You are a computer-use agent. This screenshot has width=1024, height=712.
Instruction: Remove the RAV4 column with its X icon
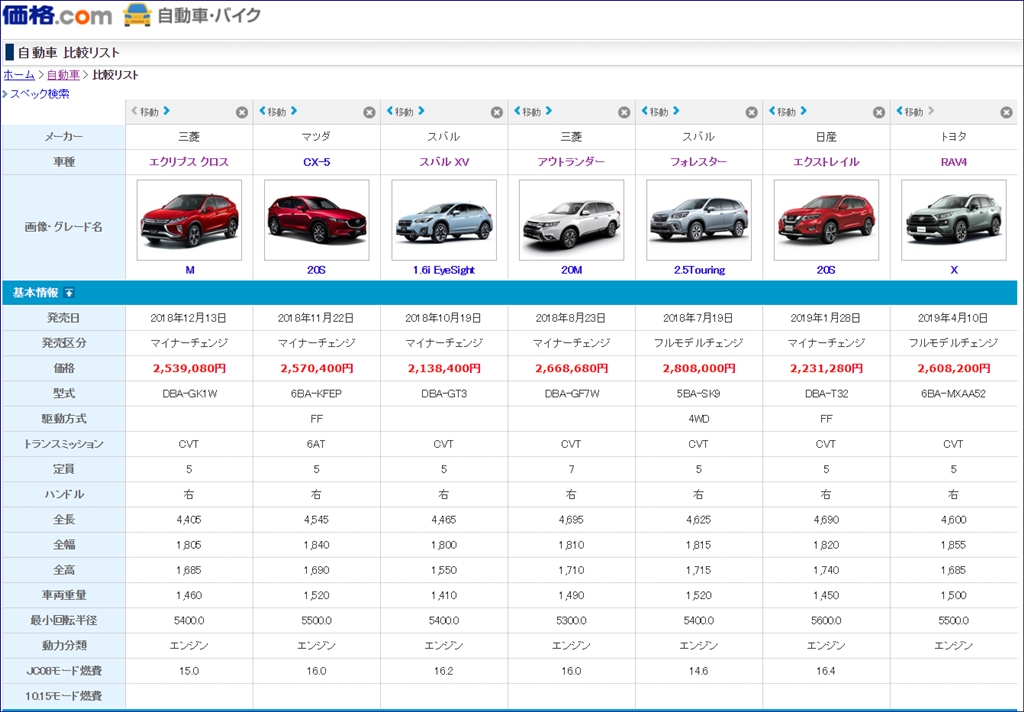click(x=1006, y=112)
